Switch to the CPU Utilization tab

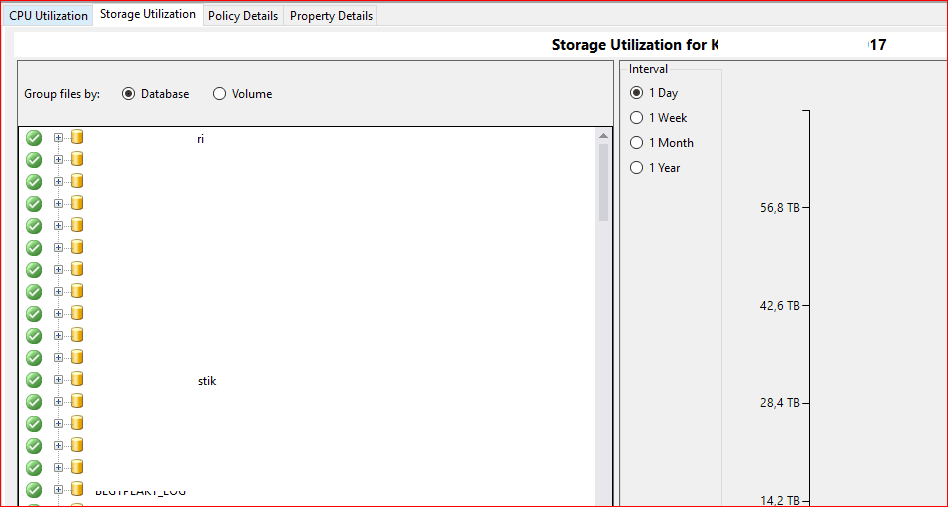pyautogui.click(x=48, y=16)
